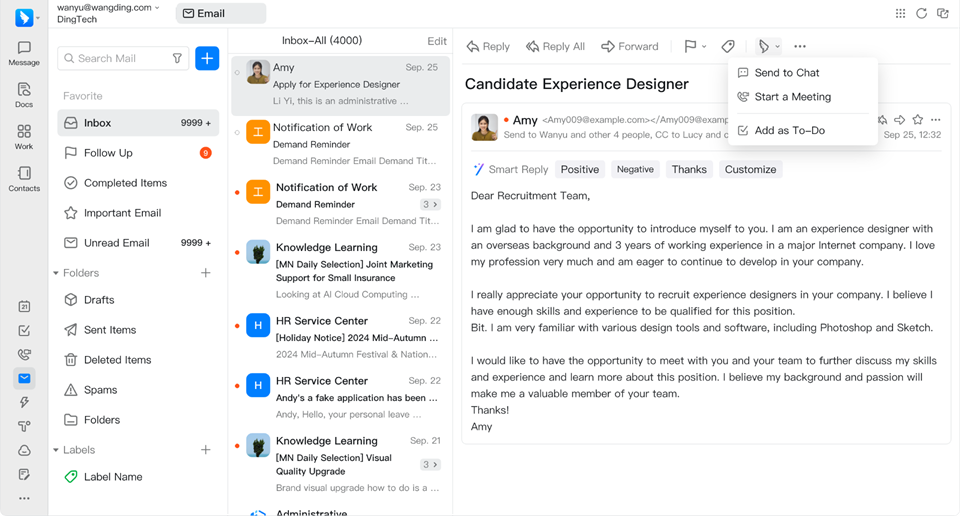Image resolution: width=960 pixels, height=516 pixels.
Task: Select the mail icon in sidebar
Action: [x=24, y=378]
